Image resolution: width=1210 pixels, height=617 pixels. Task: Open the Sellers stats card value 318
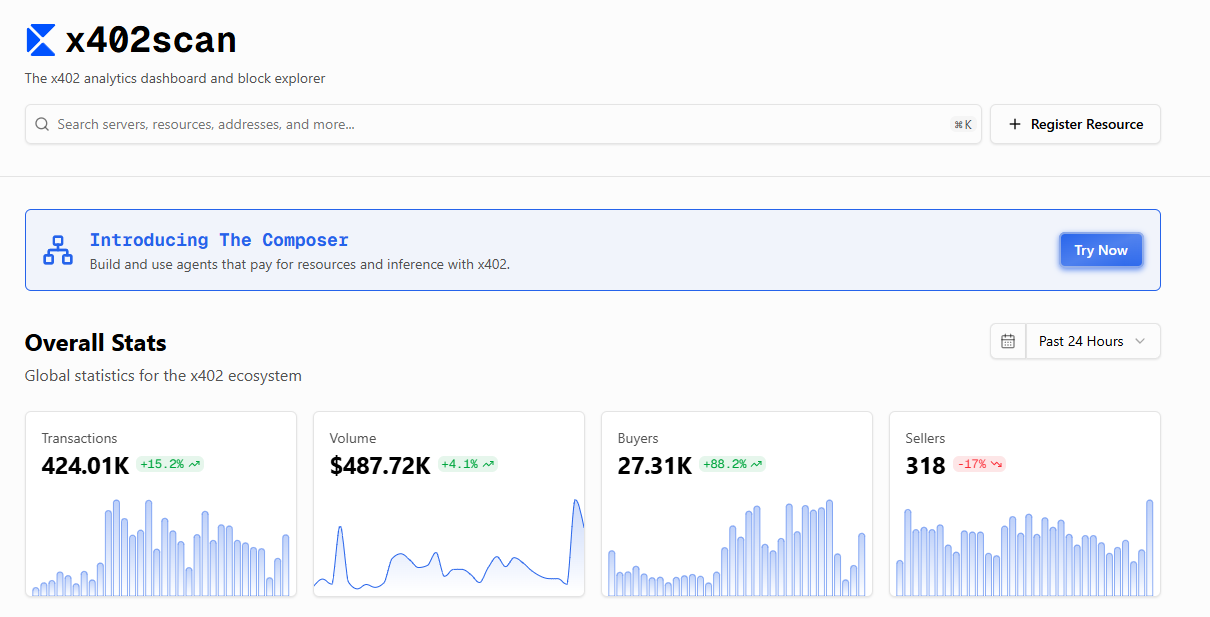[x=925, y=465]
